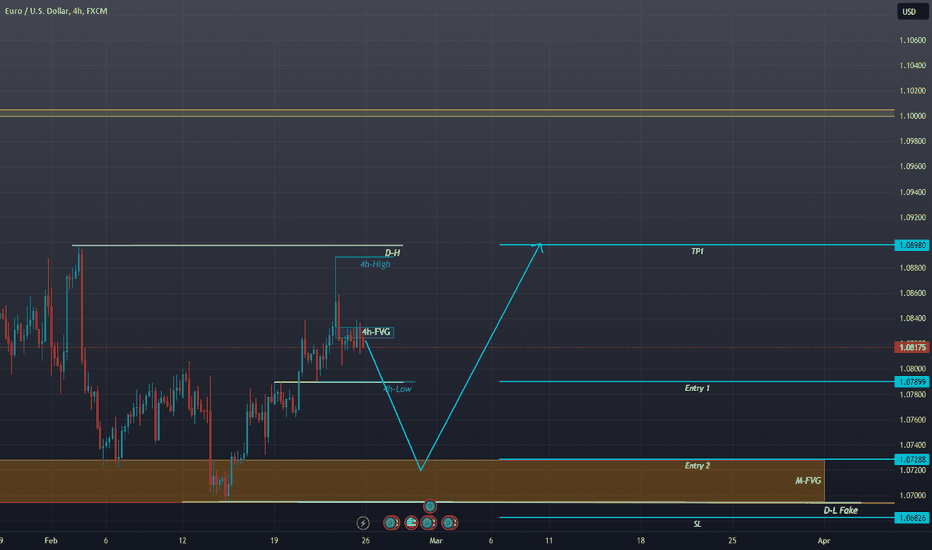
Task: Click the Feb label on the time axis
Action: [x=51, y=540]
